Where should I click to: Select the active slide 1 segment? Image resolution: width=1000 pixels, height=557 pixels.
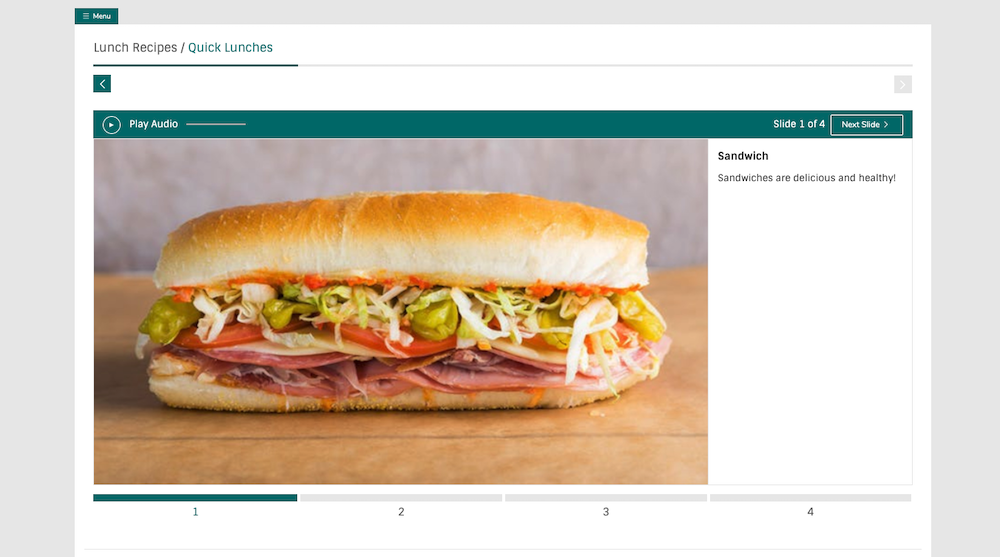pyautogui.click(x=195, y=498)
